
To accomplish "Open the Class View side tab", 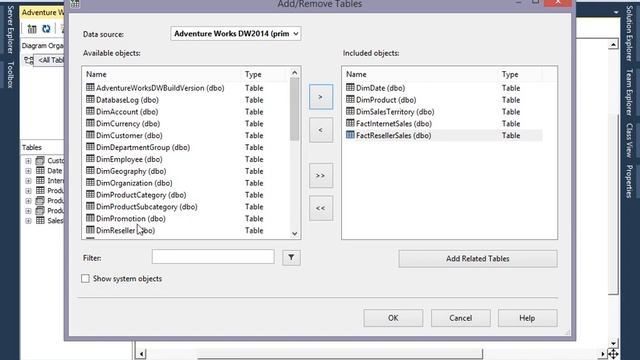I will (x=629, y=140).
